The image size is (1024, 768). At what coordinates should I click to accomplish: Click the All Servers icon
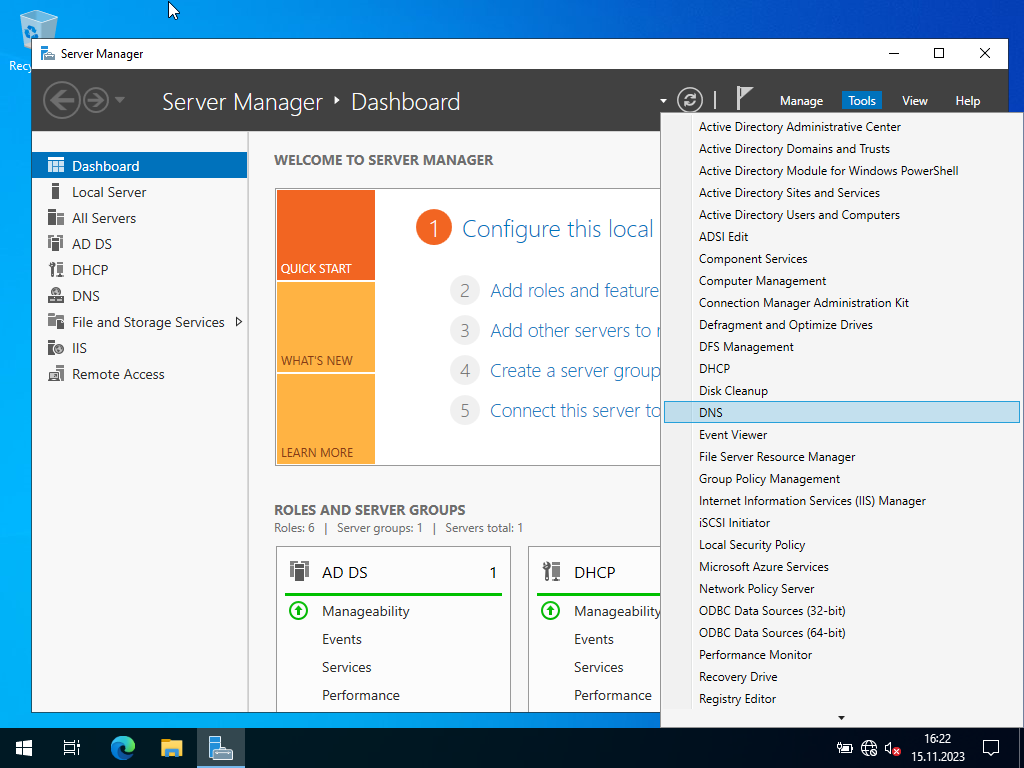(x=56, y=217)
